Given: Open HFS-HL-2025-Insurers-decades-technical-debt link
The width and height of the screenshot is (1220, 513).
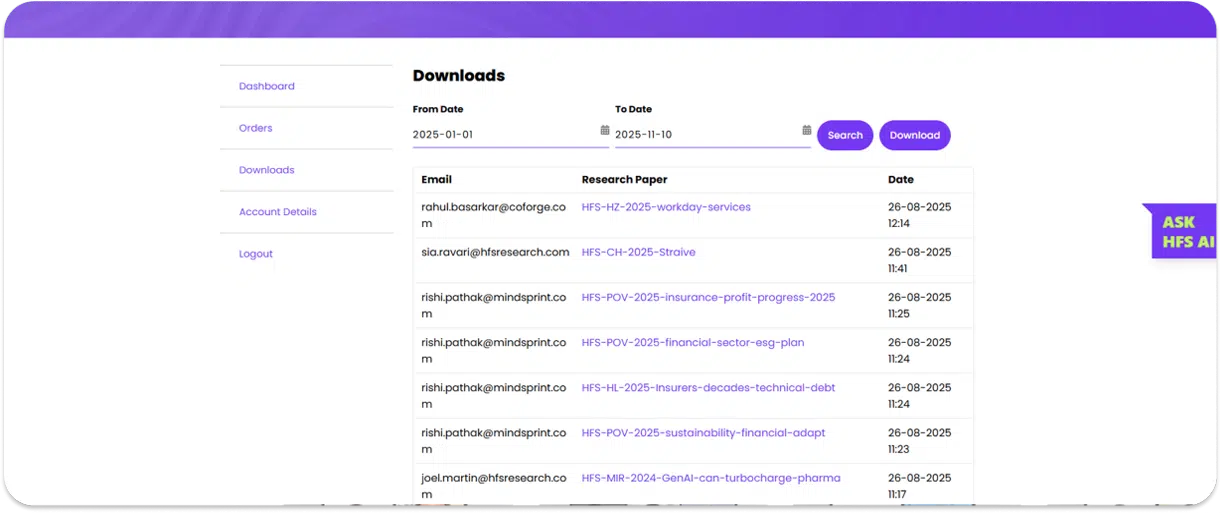Looking at the screenshot, I should pyautogui.click(x=707, y=387).
